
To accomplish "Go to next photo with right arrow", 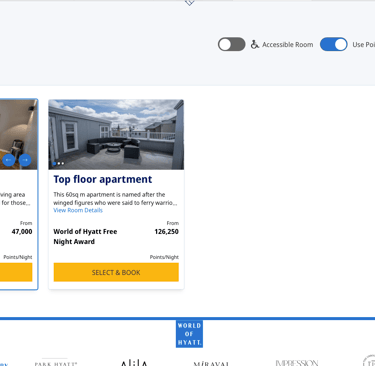I will pos(25,160).
